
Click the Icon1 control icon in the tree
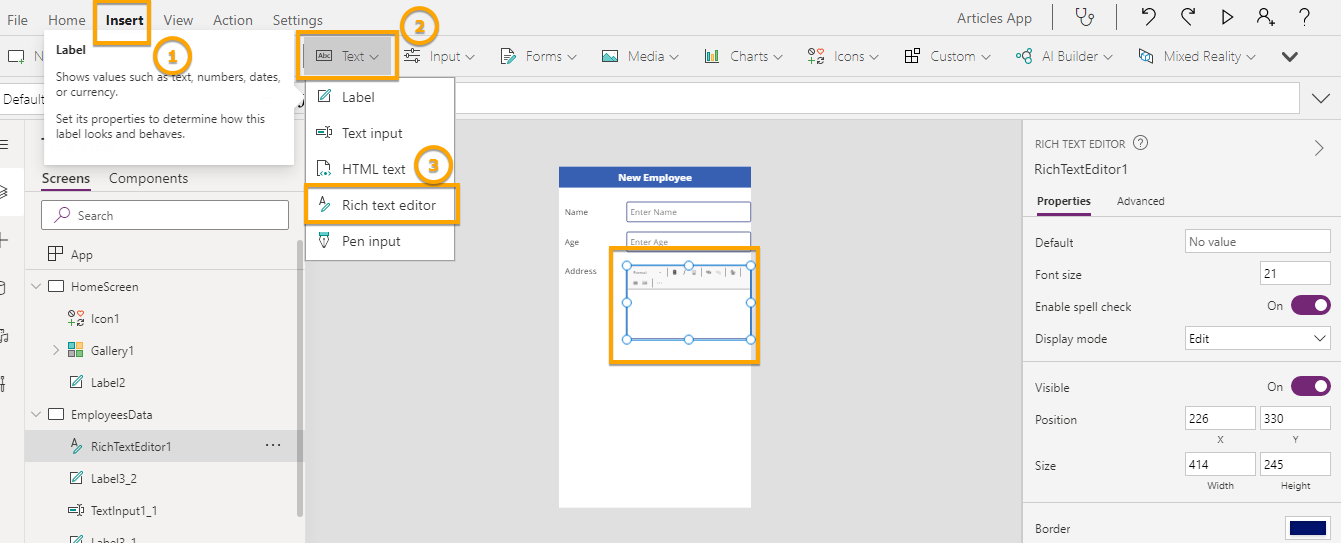pyautogui.click(x=76, y=318)
